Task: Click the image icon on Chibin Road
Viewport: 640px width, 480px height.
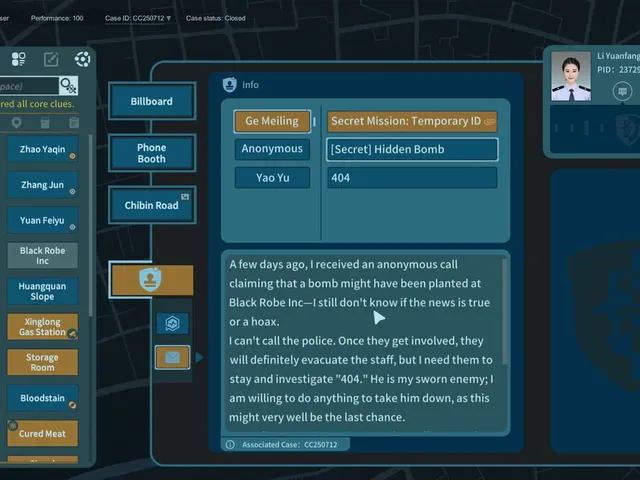Action: [x=185, y=197]
